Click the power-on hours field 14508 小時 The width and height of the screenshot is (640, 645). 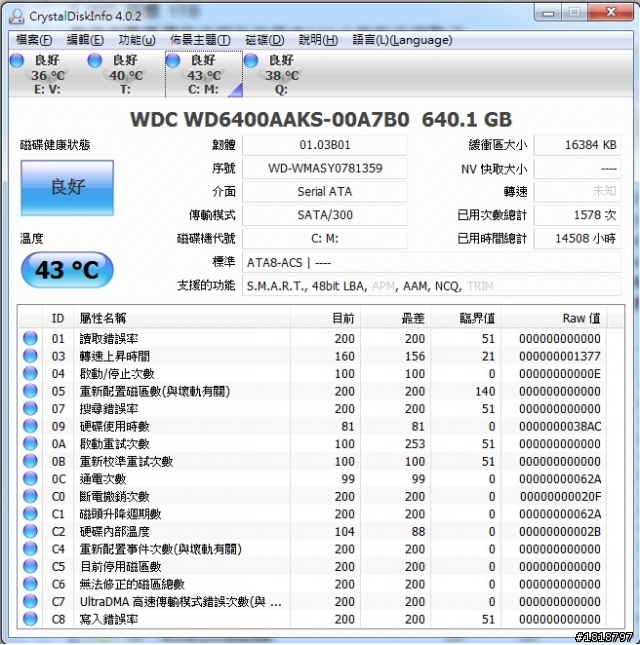[x=577, y=239]
